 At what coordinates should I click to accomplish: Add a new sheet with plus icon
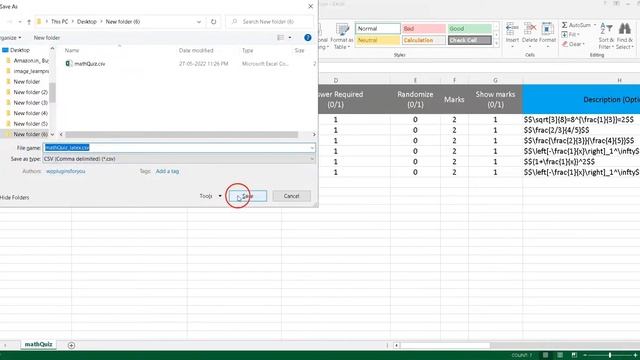click(71, 345)
